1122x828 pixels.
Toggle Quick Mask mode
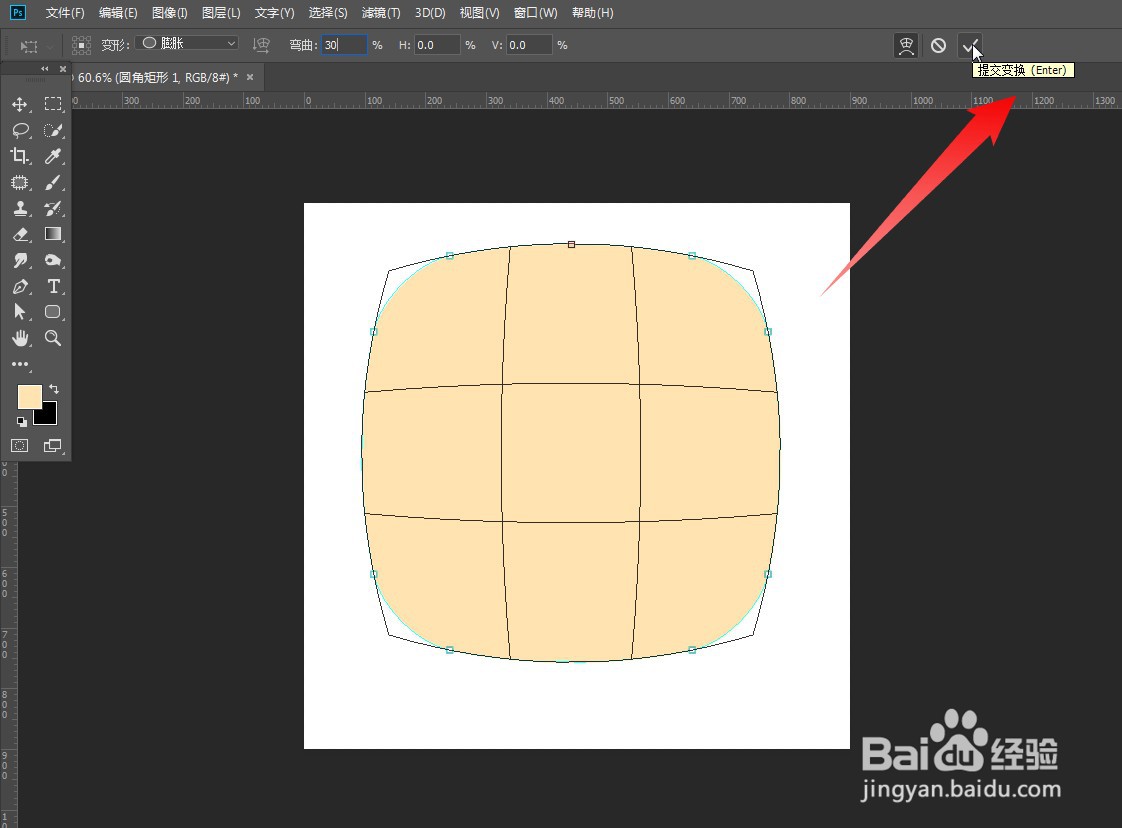tap(20, 446)
